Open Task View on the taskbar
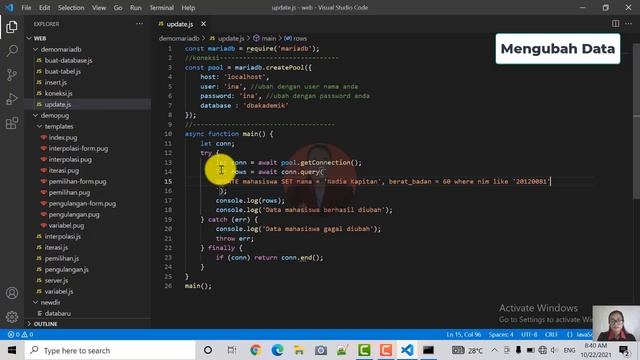Viewport: 640px width, 360px height. (231, 350)
